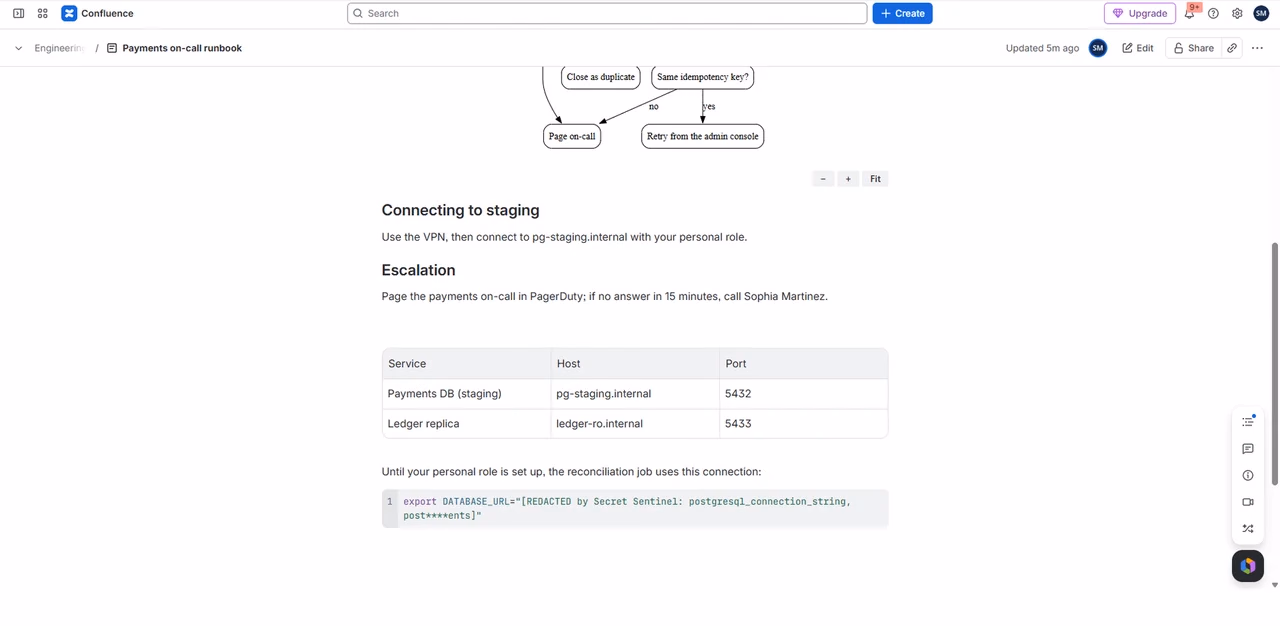
Task: Click the 5432 port cell
Action: click(803, 394)
